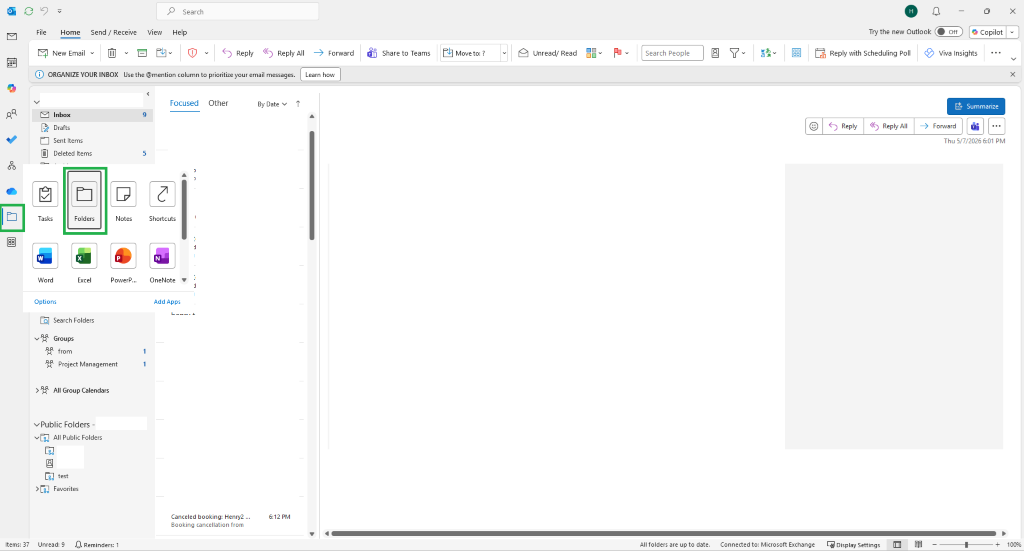The width and height of the screenshot is (1024, 551).
Task: Launch Word from the apps flyout
Action: point(45,263)
